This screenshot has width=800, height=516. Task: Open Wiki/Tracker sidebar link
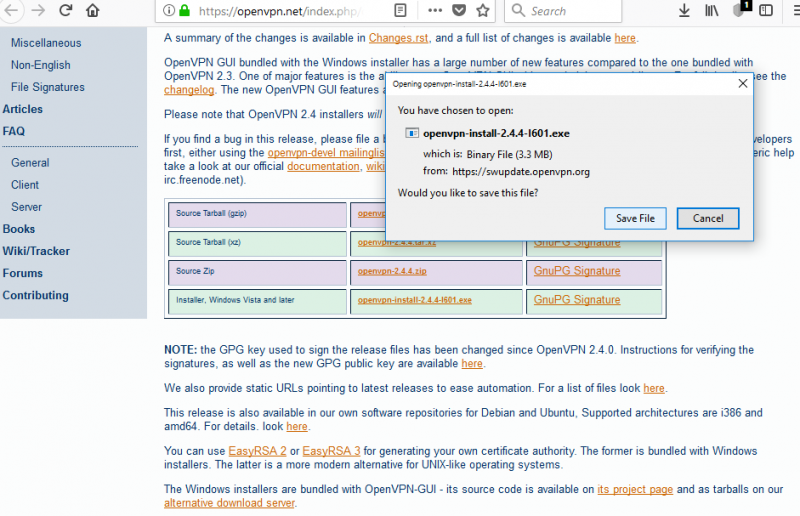coord(36,251)
